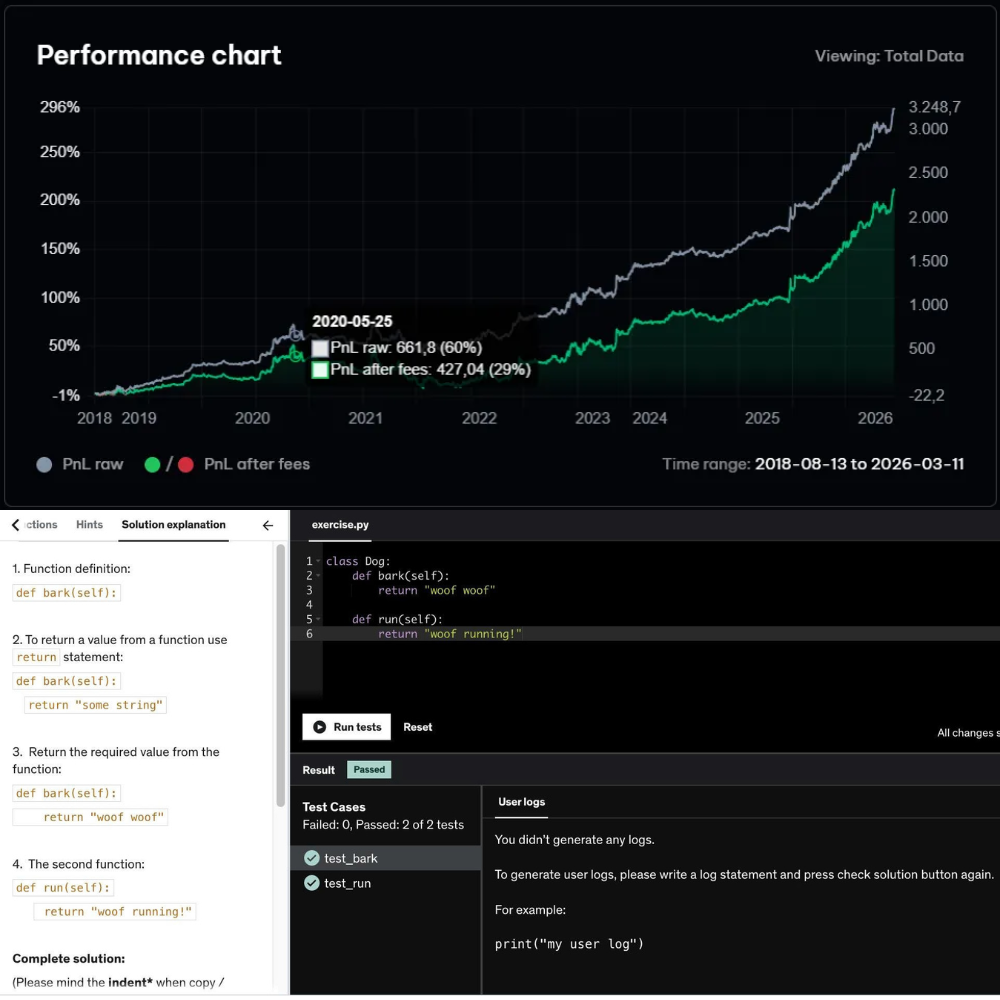The height and width of the screenshot is (1000, 1000).
Task: Click the print("my user log") example
Action: coord(569,944)
